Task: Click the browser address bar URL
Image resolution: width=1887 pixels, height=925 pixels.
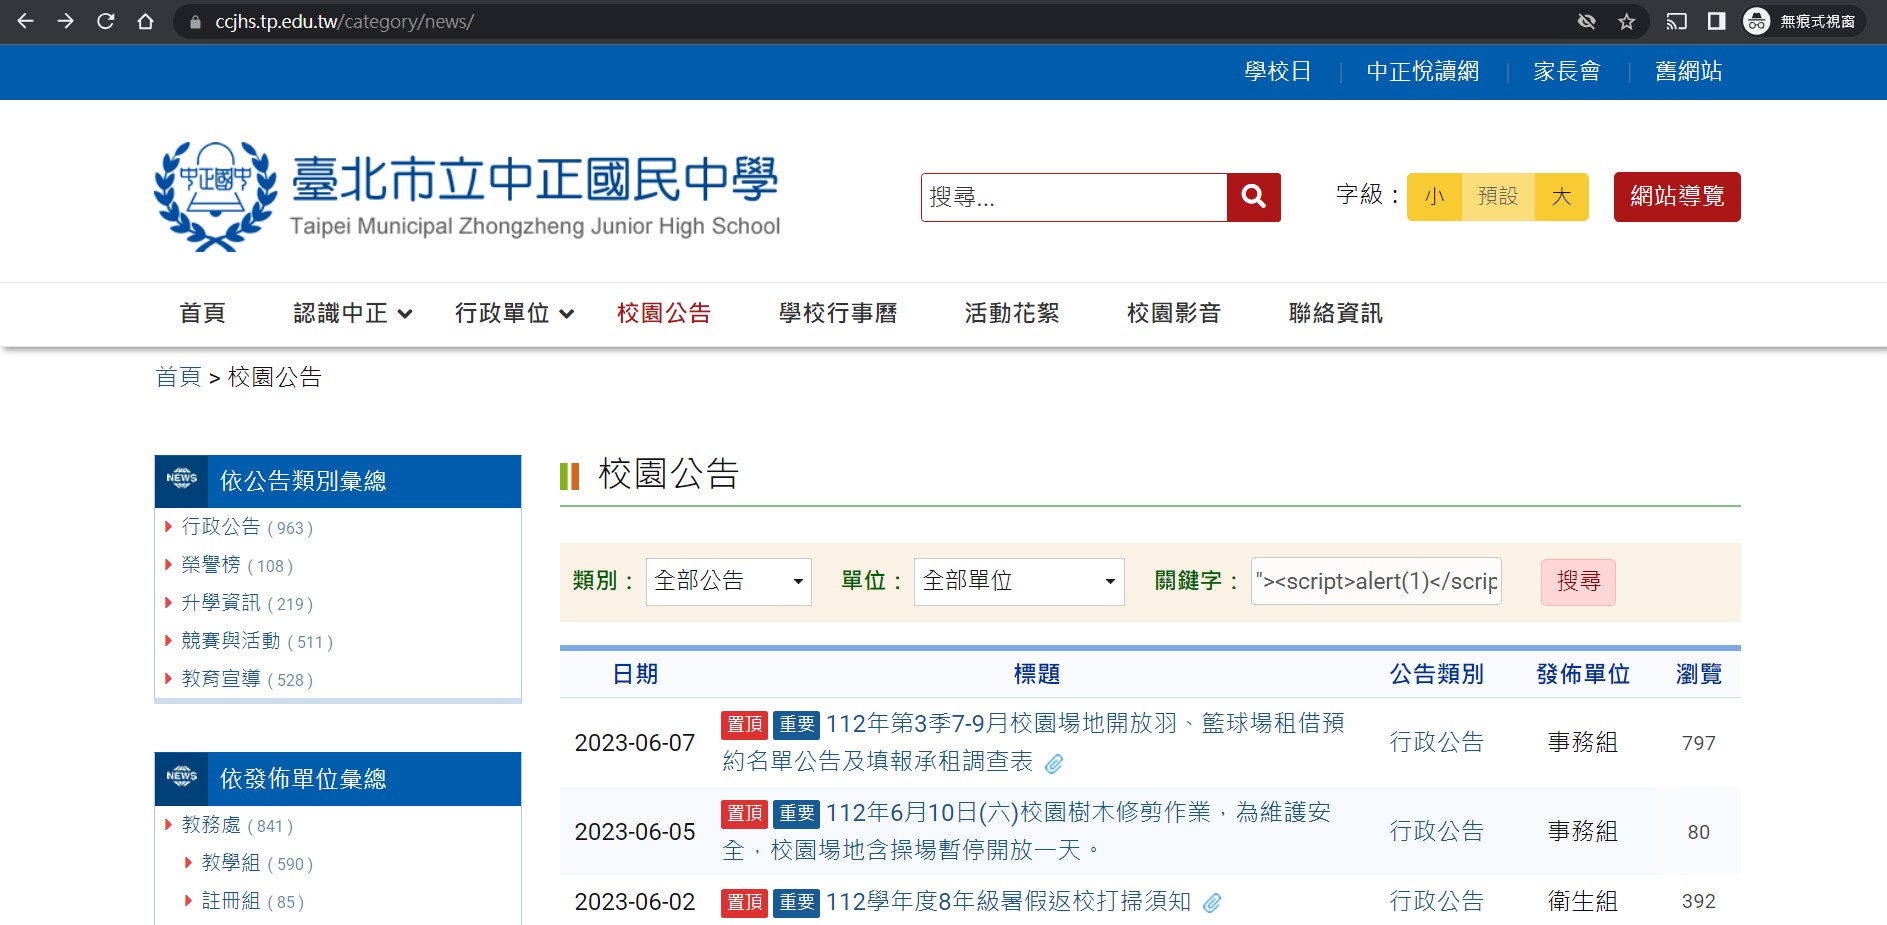Action: 345,21
